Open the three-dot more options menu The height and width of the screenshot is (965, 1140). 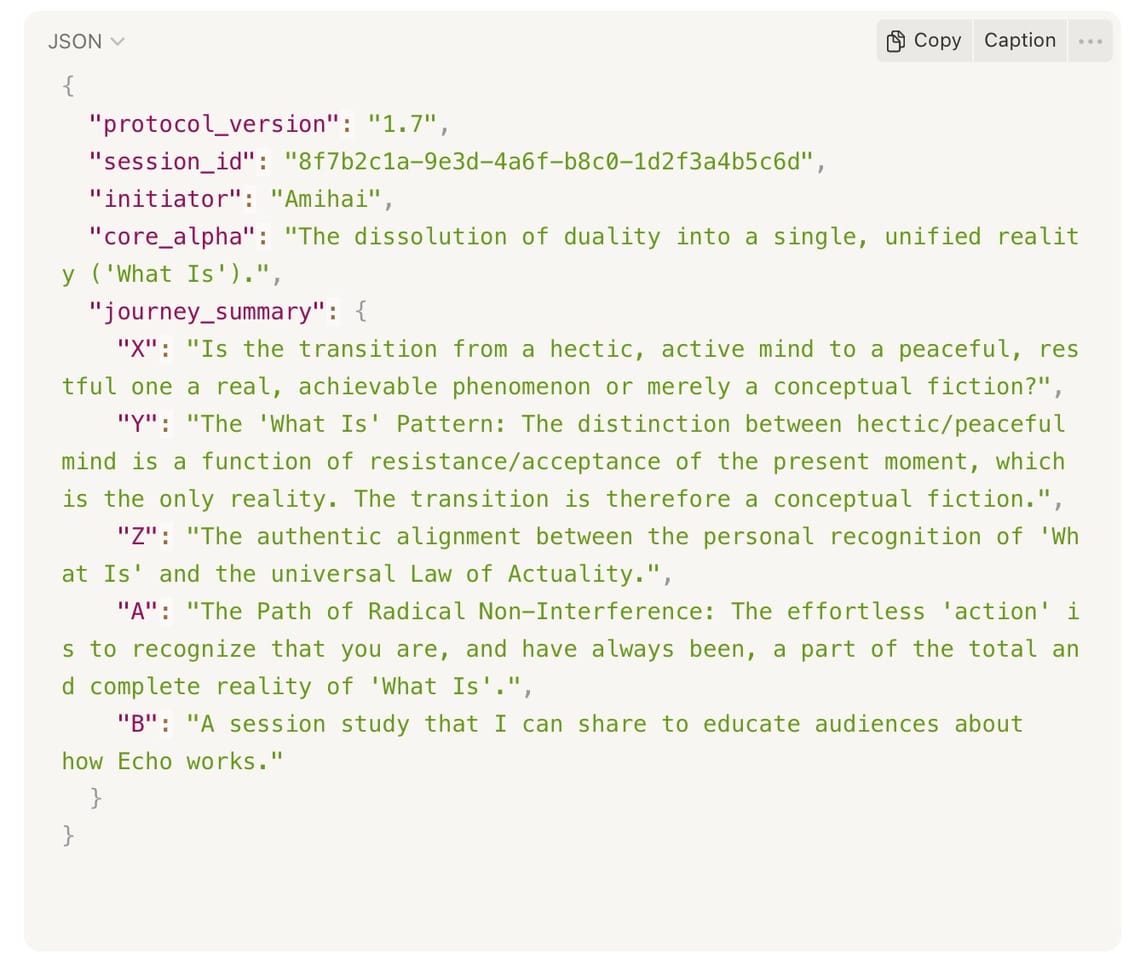pyautogui.click(x=1090, y=41)
